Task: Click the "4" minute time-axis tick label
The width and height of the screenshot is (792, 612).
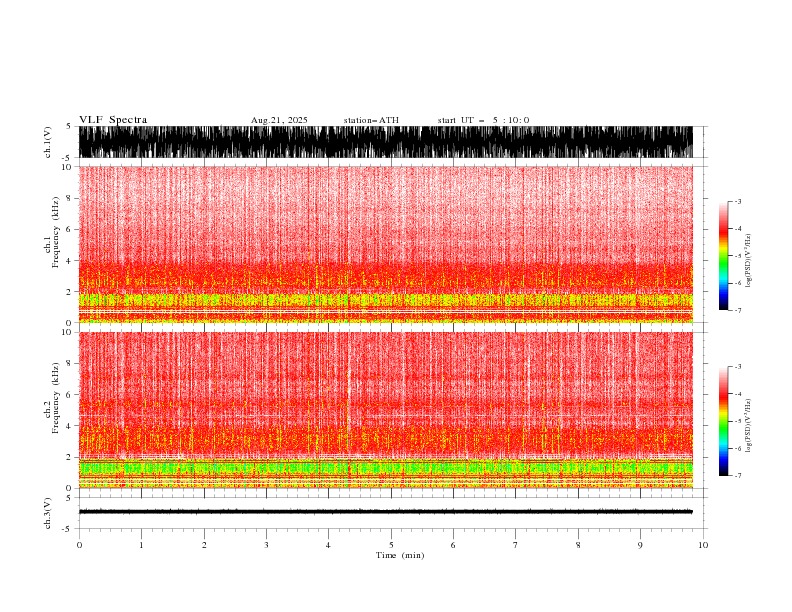Action: (x=328, y=545)
